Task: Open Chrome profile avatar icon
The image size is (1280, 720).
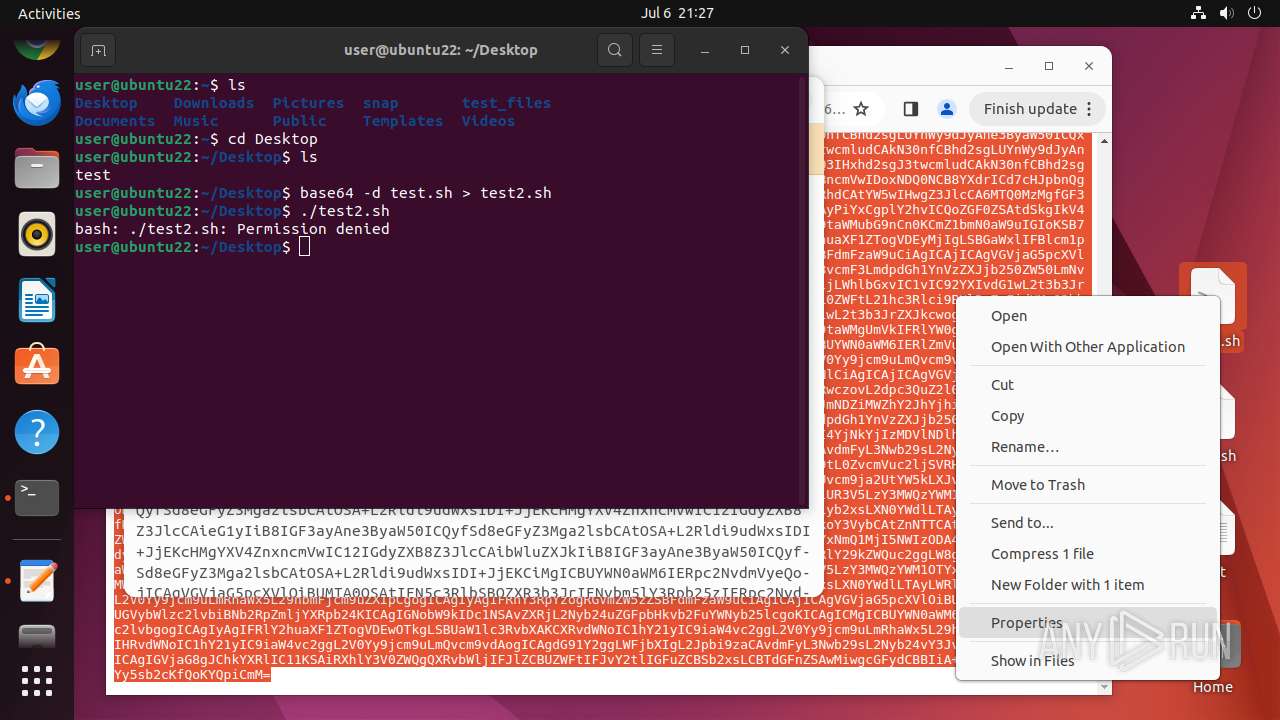Action: pos(946,109)
